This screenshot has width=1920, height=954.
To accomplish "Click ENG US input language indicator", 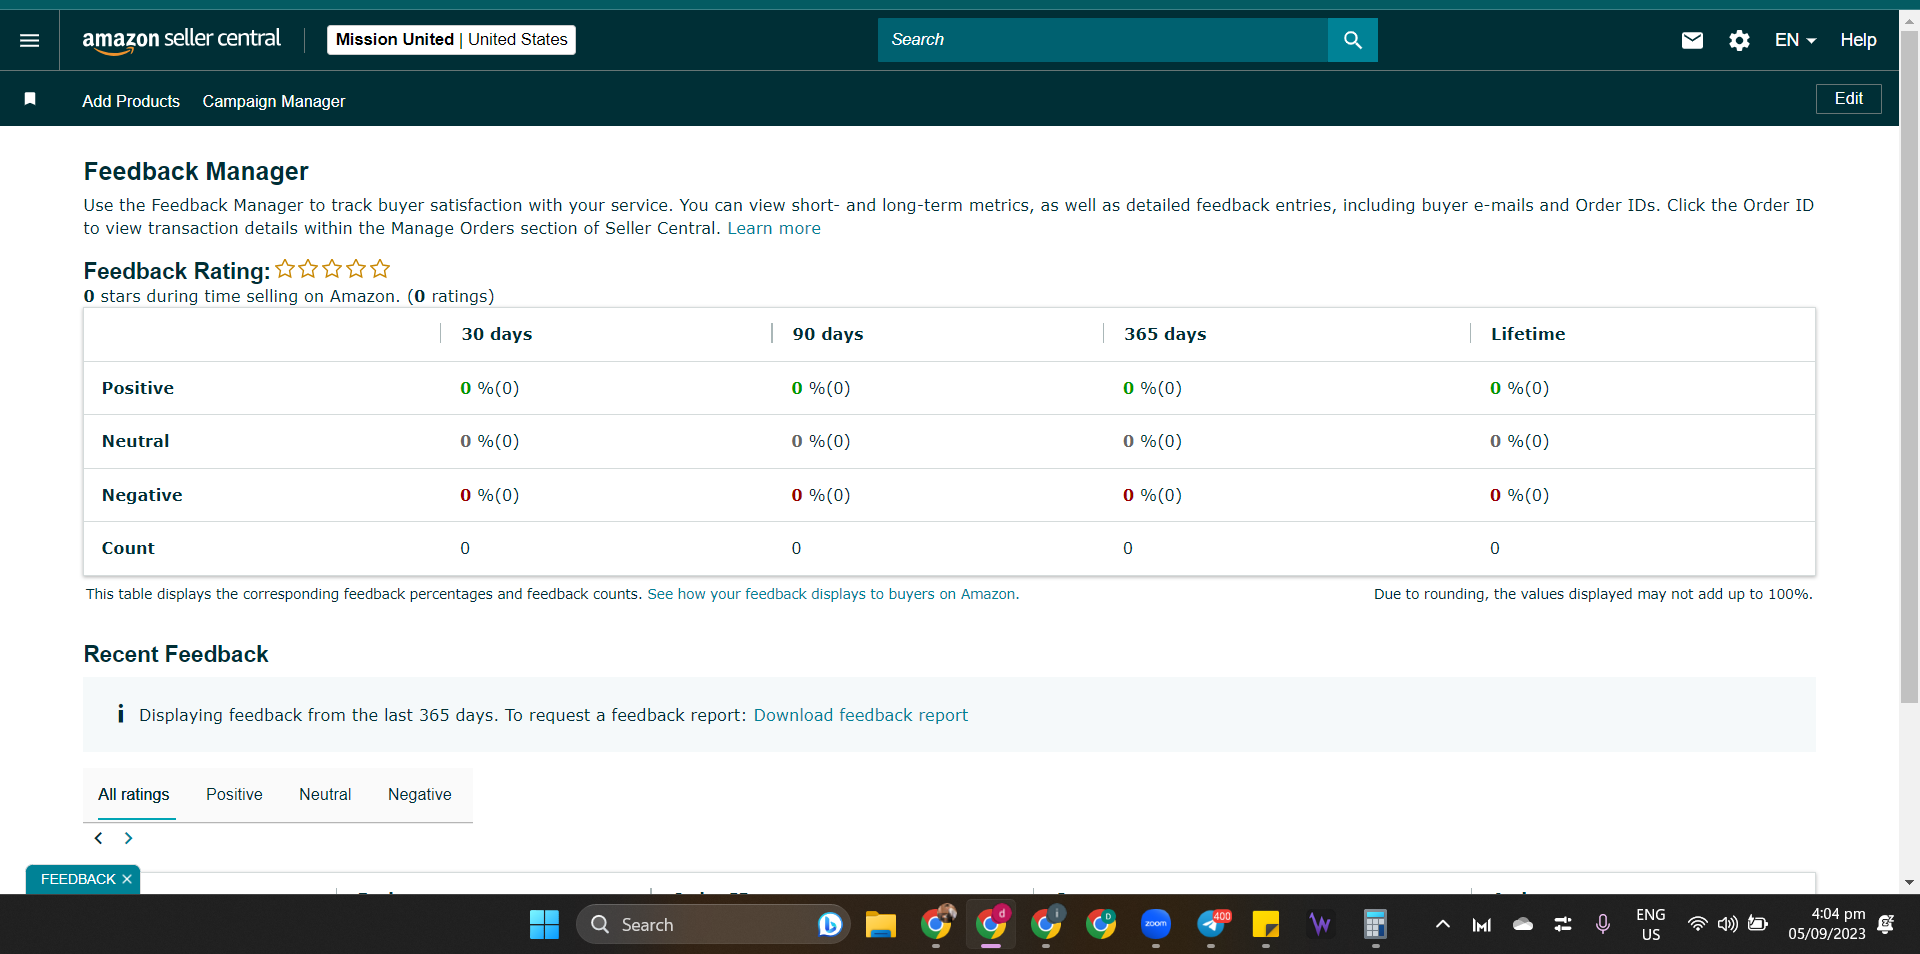I will (x=1651, y=925).
